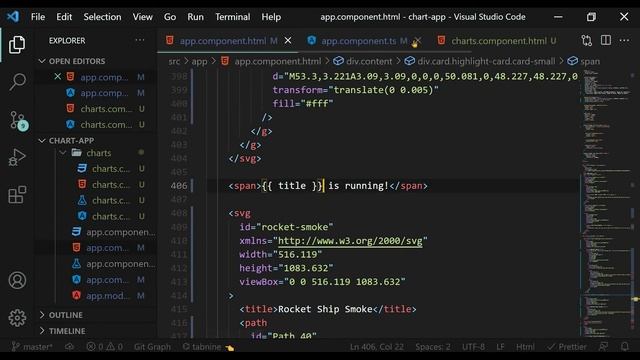Click Open Changes compare icon in editor toolbar
Viewport: 640px width, 360px height.
587,40
